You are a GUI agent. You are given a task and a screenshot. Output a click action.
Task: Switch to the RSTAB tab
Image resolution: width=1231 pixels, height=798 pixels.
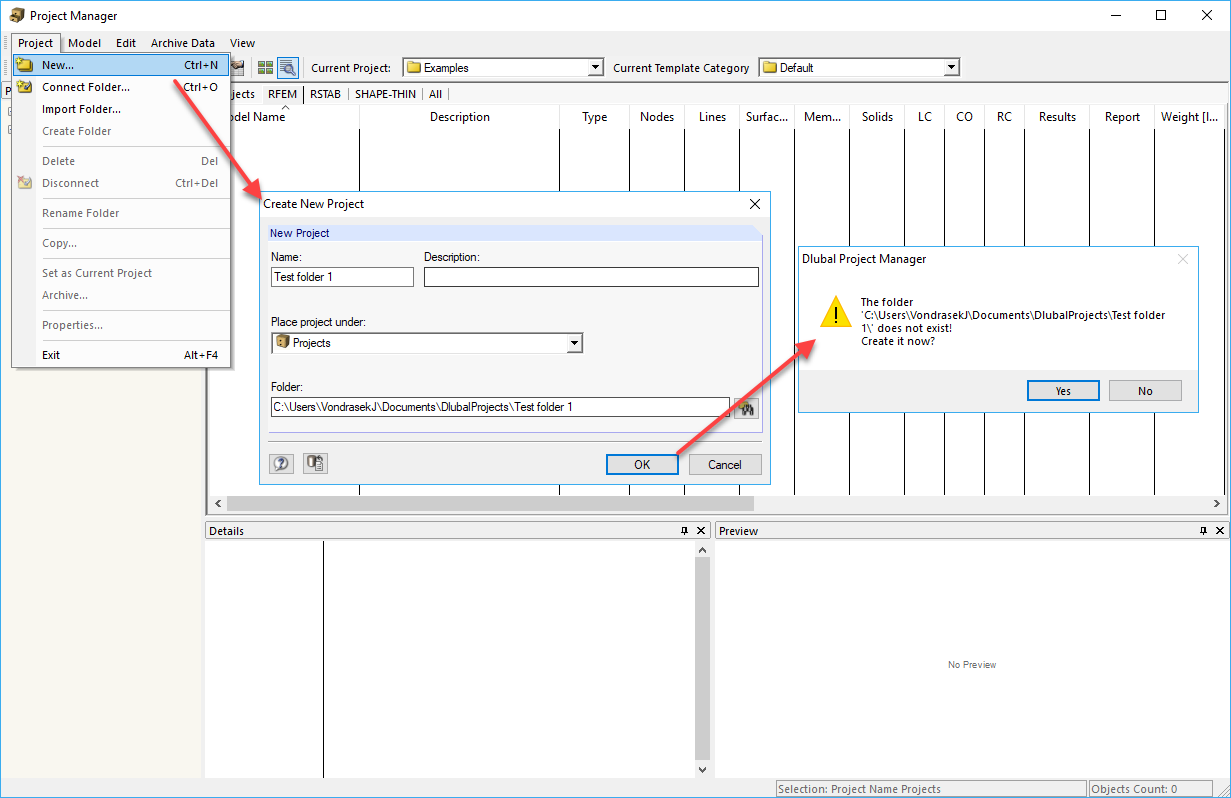325,94
